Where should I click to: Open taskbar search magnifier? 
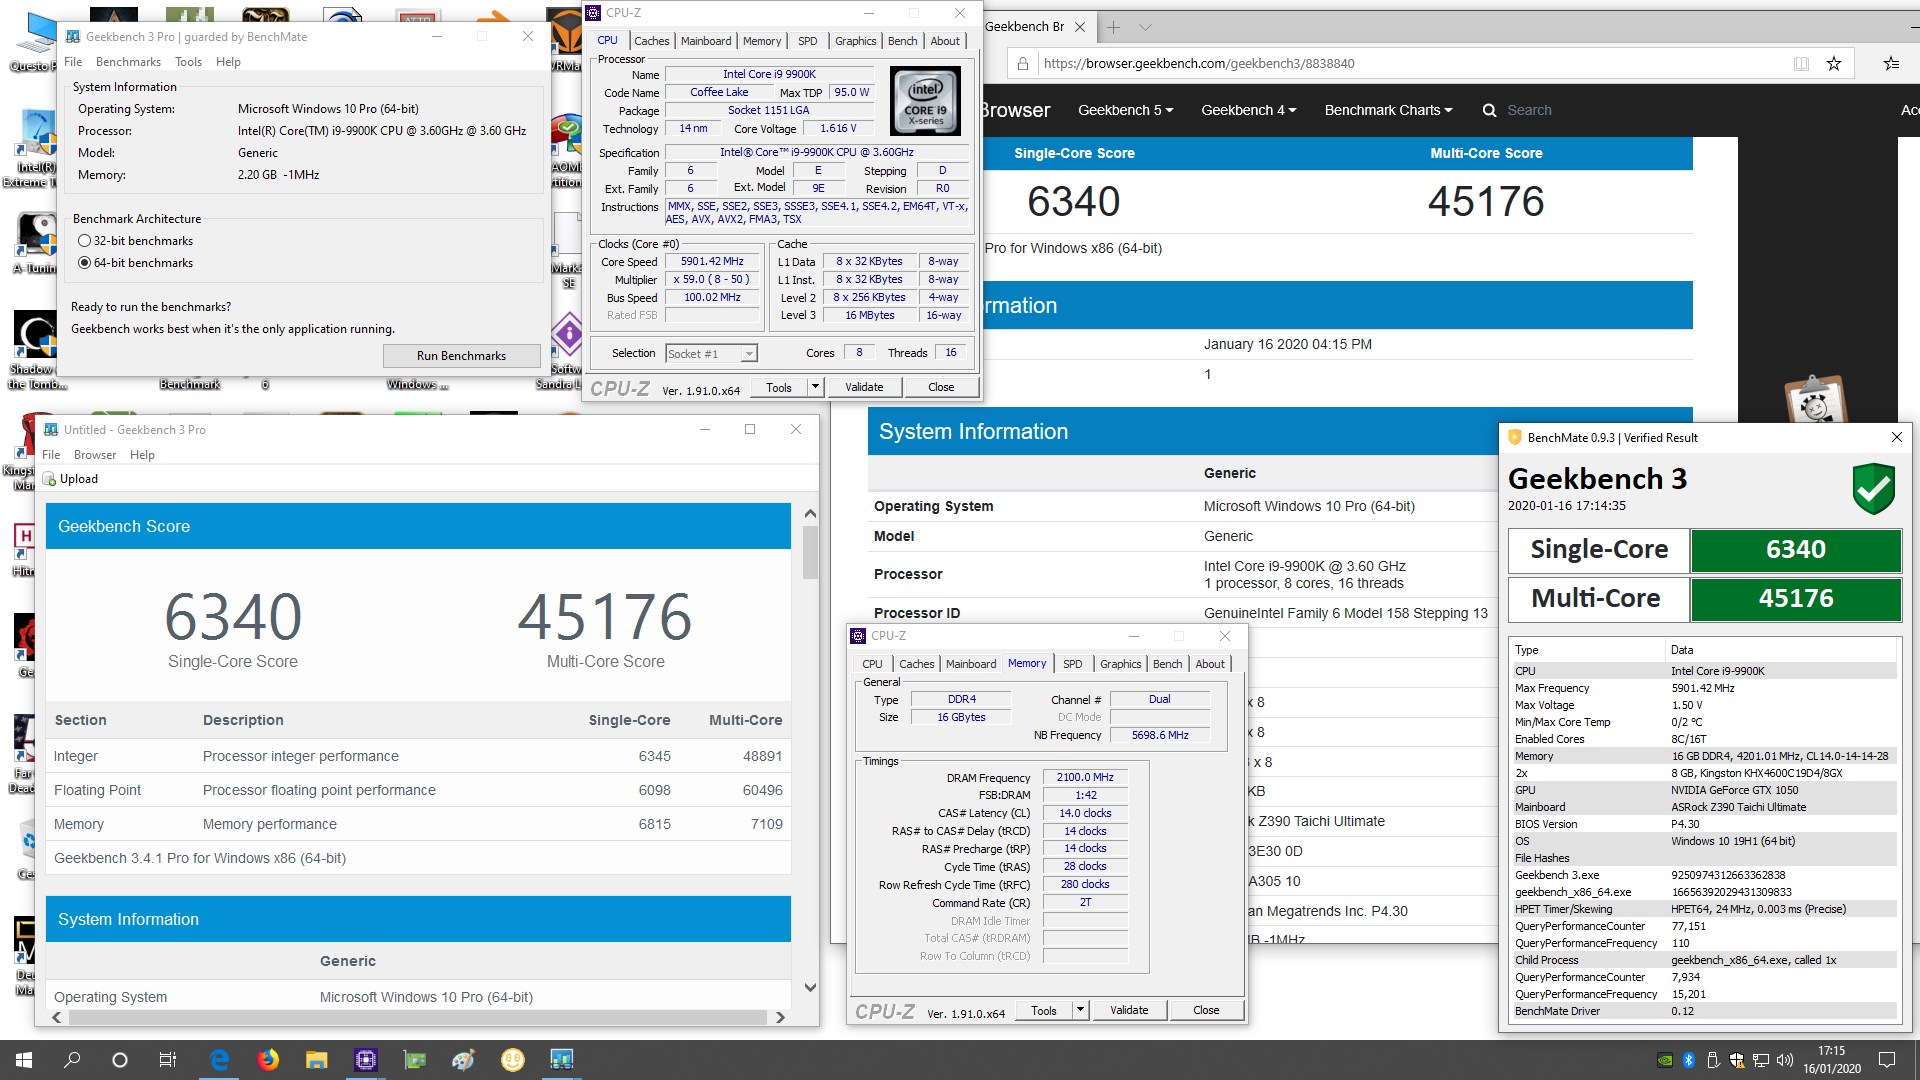(72, 1060)
